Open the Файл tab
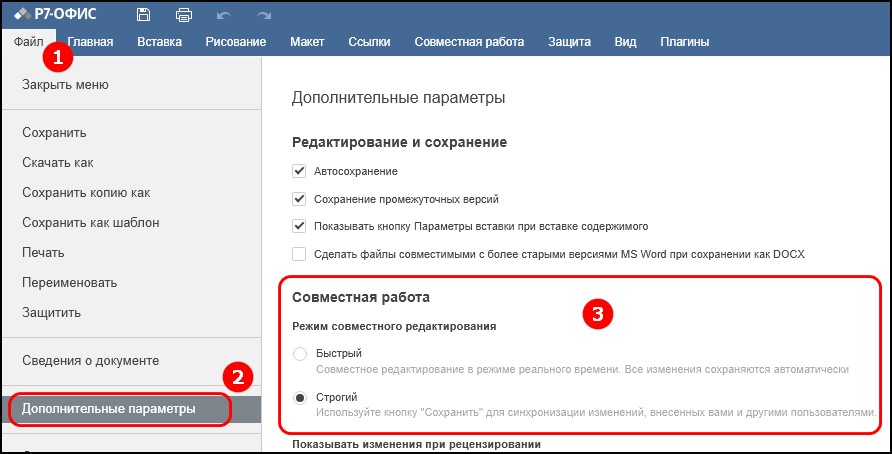892x454 pixels. (x=28, y=42)
